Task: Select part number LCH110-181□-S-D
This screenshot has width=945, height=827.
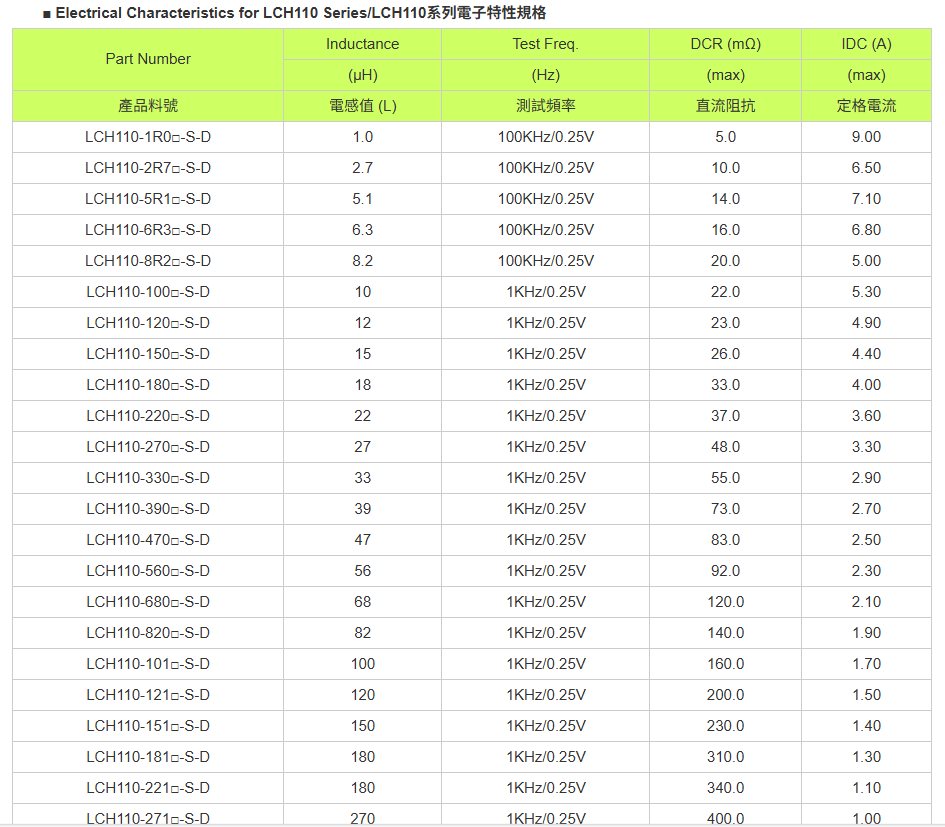Action: pos(148,756)
